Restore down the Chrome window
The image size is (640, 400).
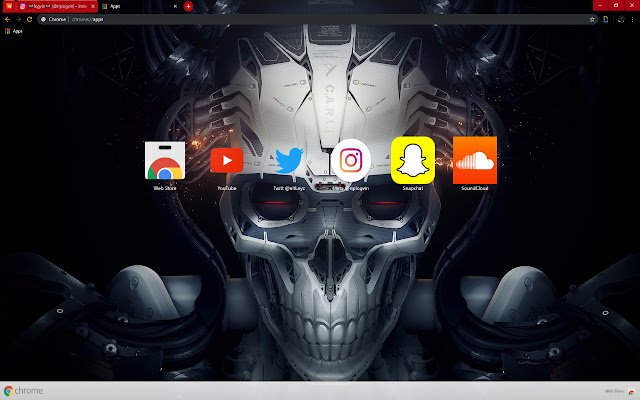616,5
